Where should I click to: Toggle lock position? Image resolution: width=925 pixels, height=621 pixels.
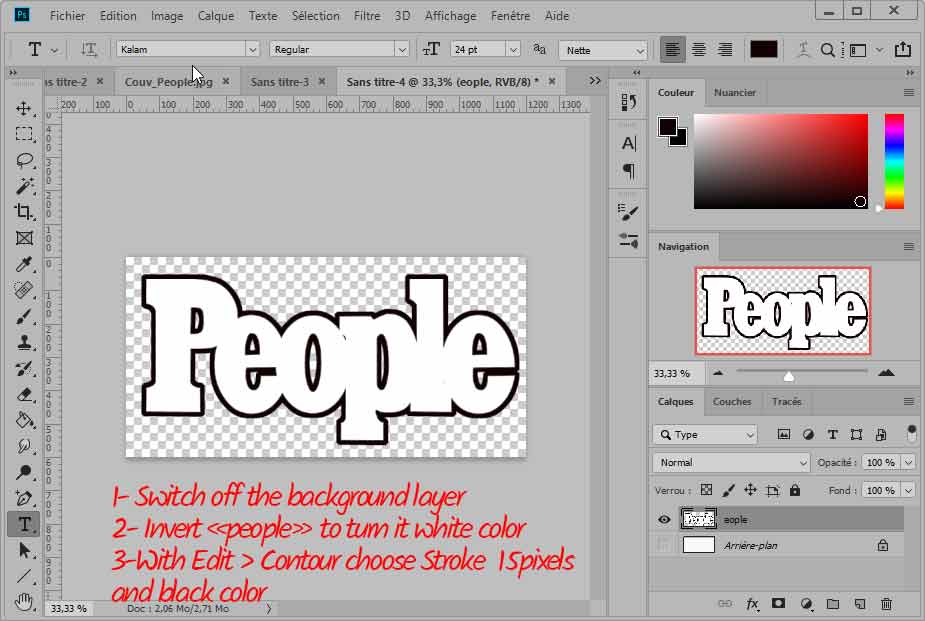(x=750, y=490)
